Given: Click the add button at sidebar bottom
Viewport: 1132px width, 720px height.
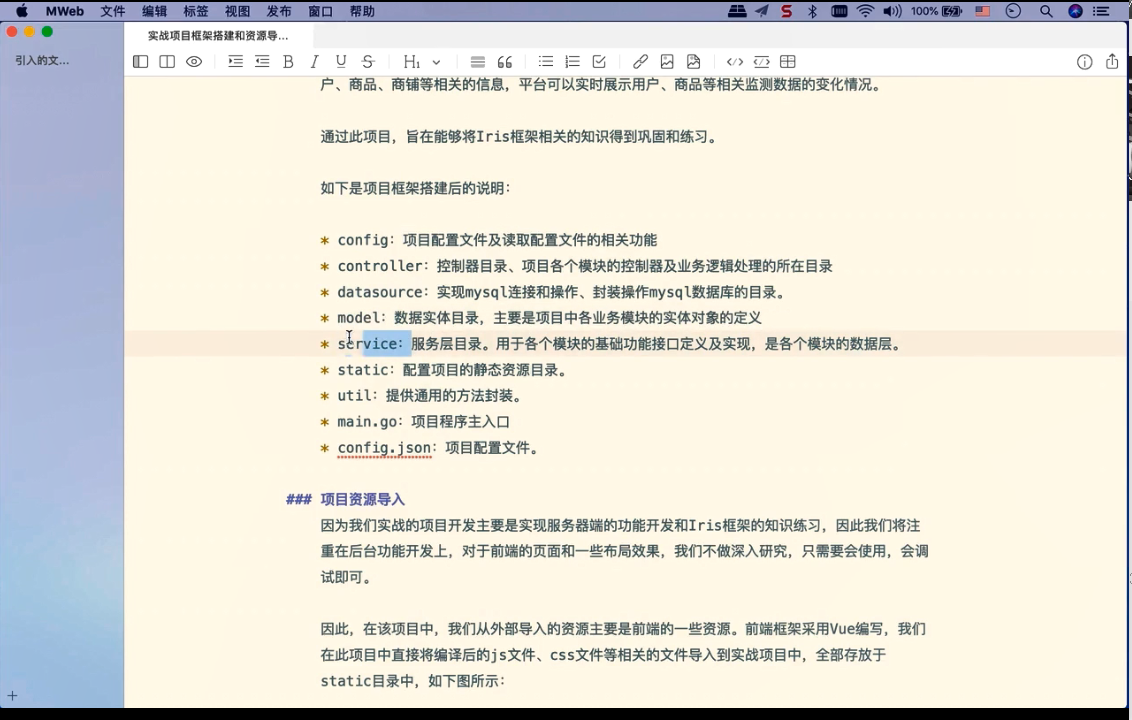Looking at the screenshot, I should (x=13, y=695).
